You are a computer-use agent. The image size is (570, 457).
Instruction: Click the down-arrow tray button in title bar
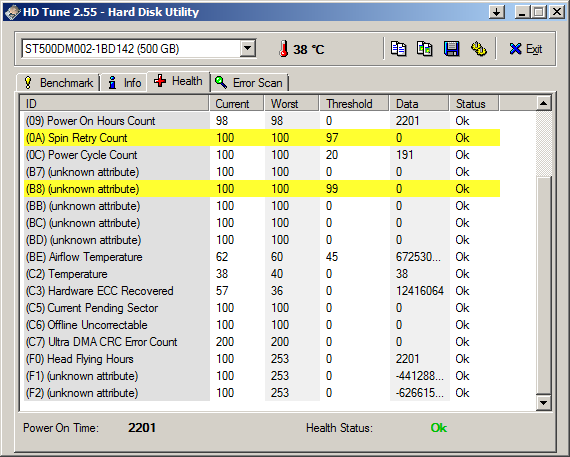point(497,12)
